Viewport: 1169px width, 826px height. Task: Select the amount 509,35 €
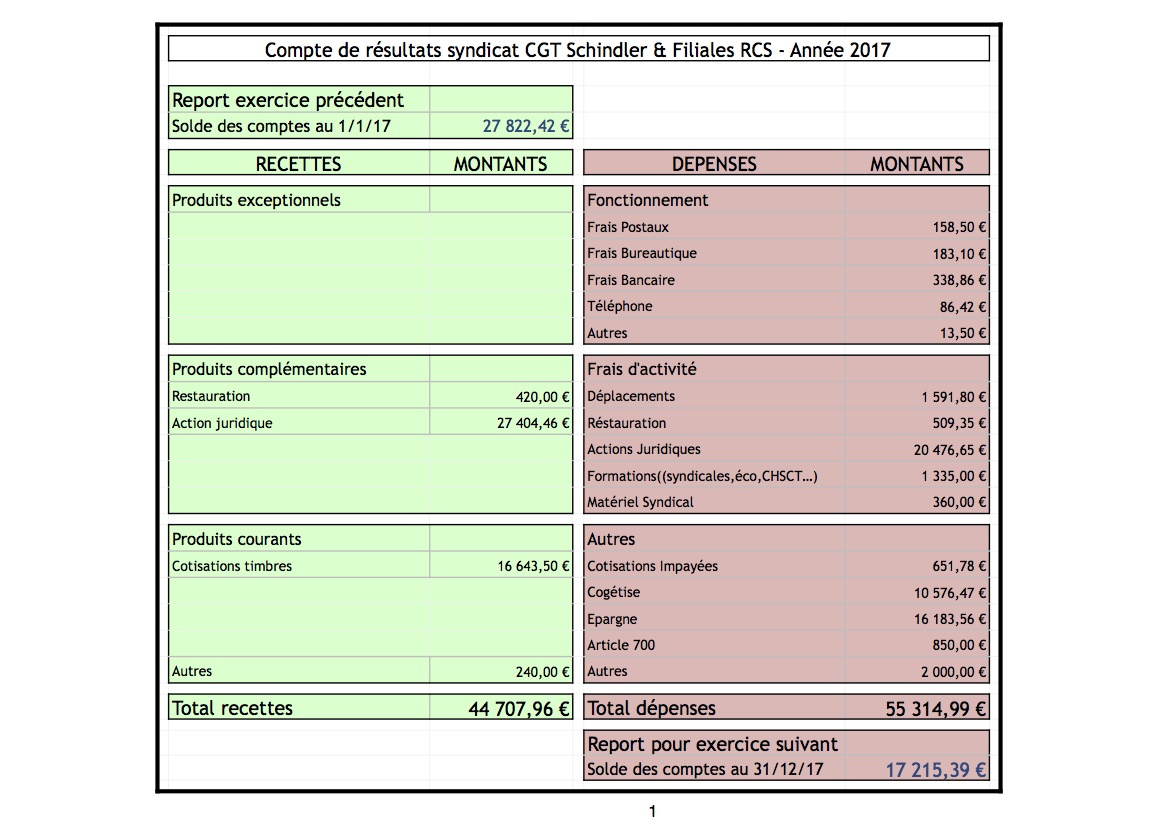click(x=959, y=423)
